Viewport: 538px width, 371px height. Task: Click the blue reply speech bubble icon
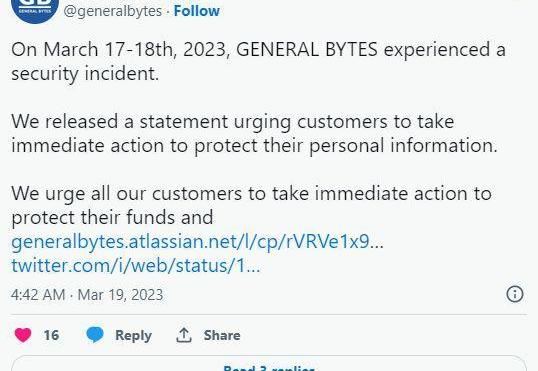pyautogui.click(x=95, y=335)
